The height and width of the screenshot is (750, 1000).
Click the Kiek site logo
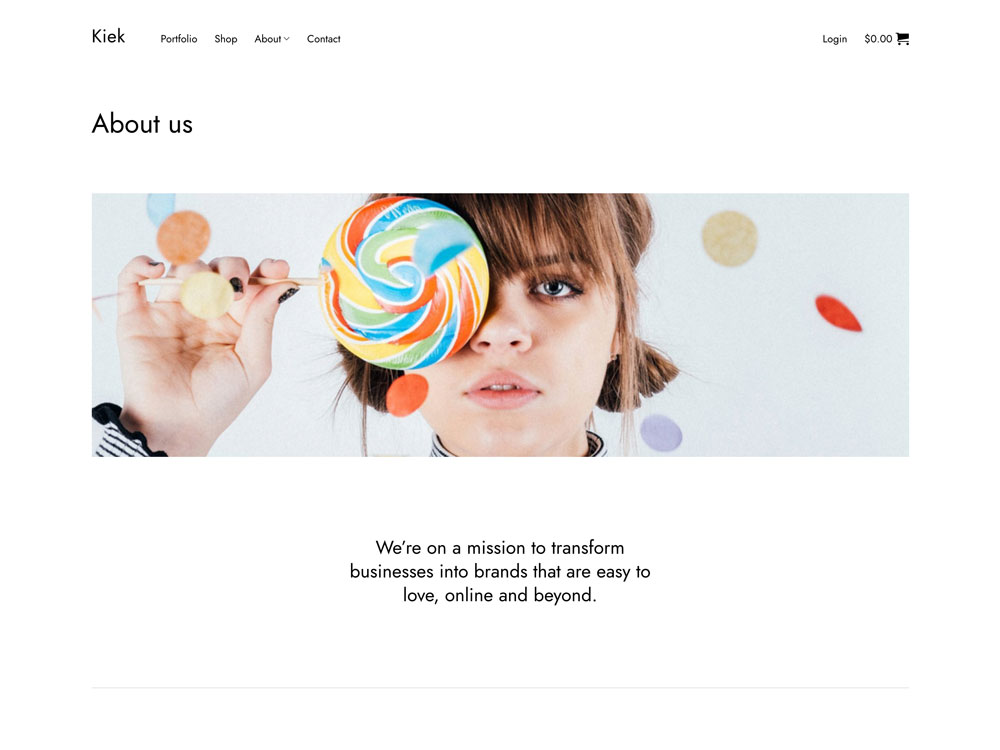108,36
